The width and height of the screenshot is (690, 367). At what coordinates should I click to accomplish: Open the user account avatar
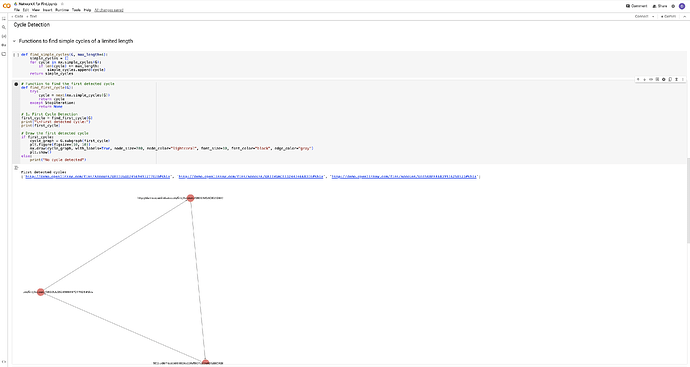tap(682, 6)
